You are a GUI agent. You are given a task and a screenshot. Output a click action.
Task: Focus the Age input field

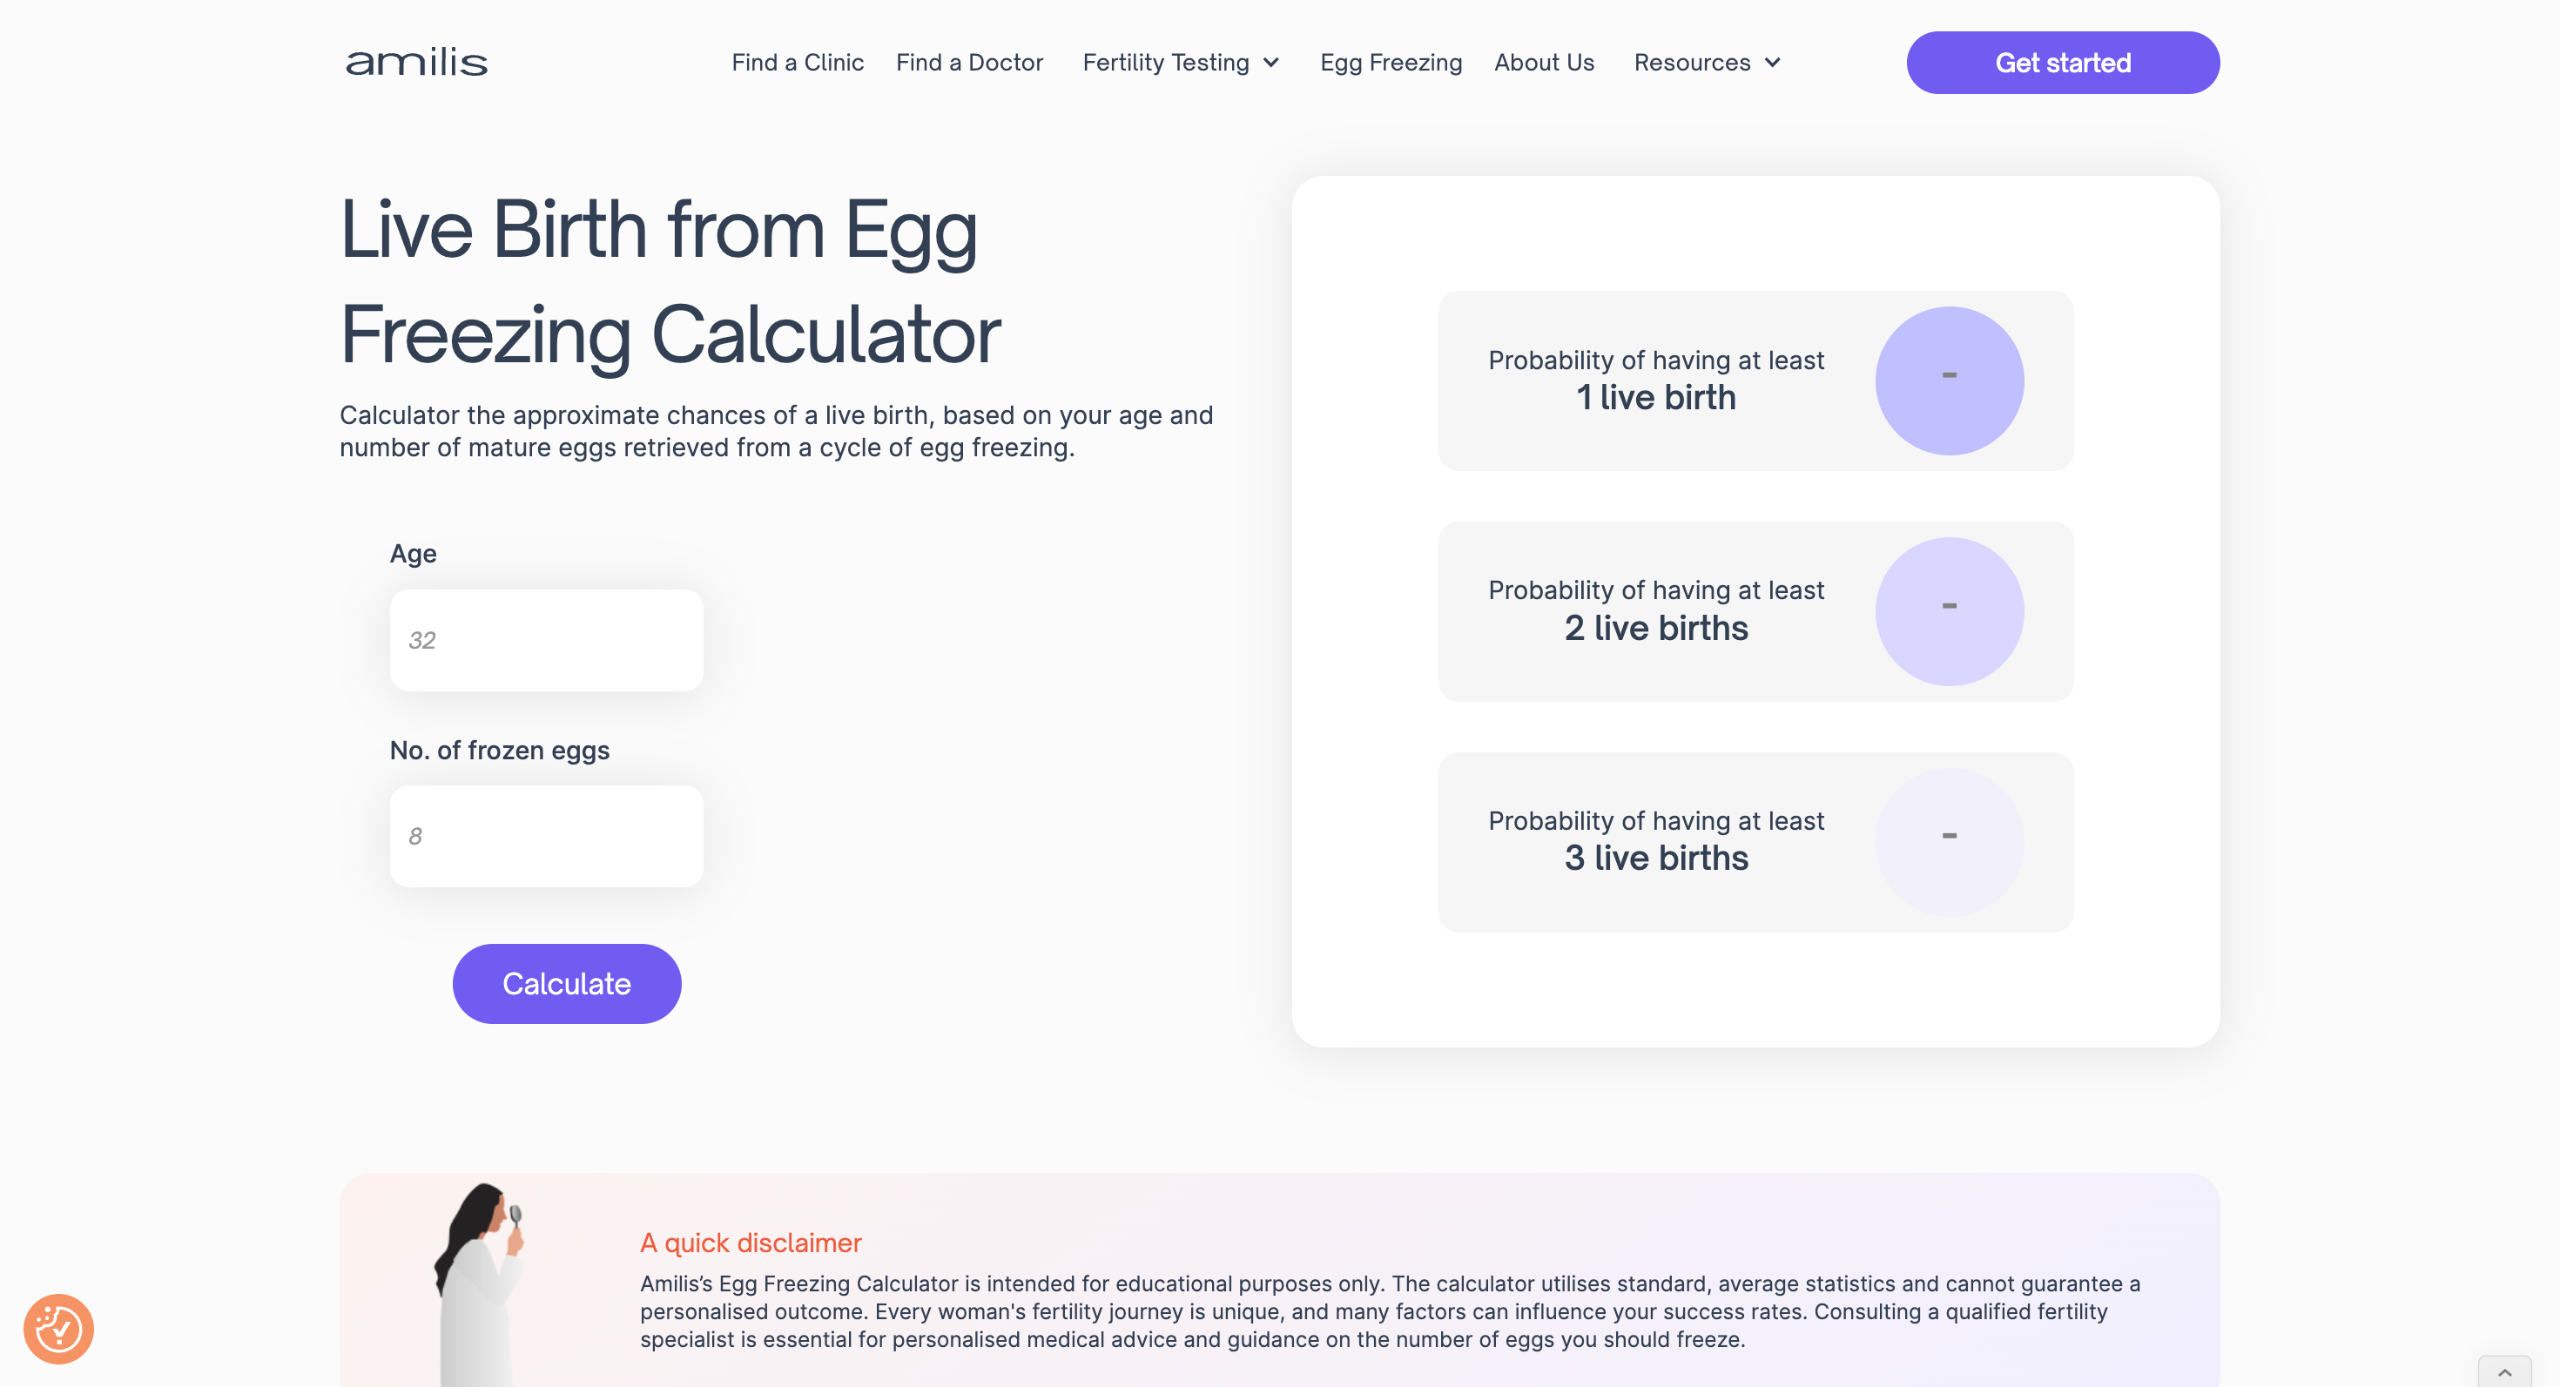pyautogui.click(x=546, y=640)
